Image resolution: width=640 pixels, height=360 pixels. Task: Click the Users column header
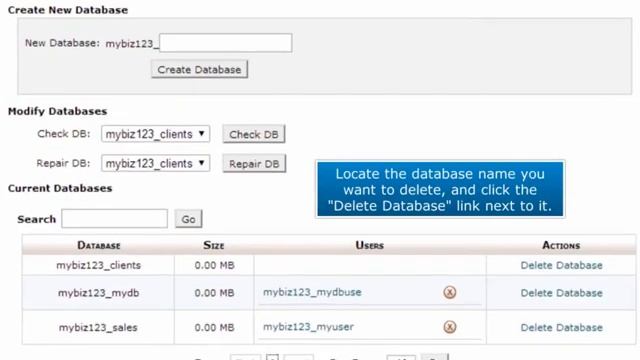pos(369,245)
